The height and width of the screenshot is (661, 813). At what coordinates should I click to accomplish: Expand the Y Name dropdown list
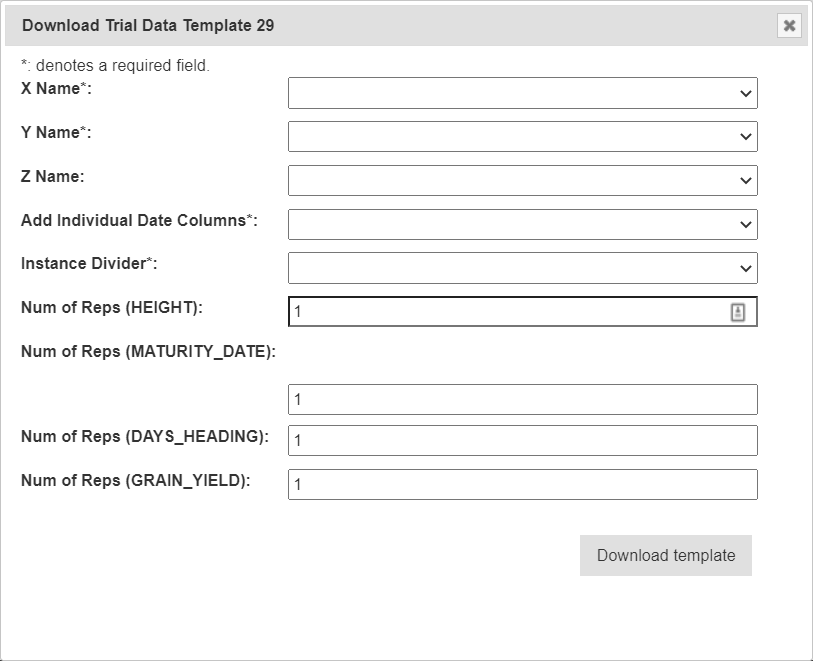[522, 136]
